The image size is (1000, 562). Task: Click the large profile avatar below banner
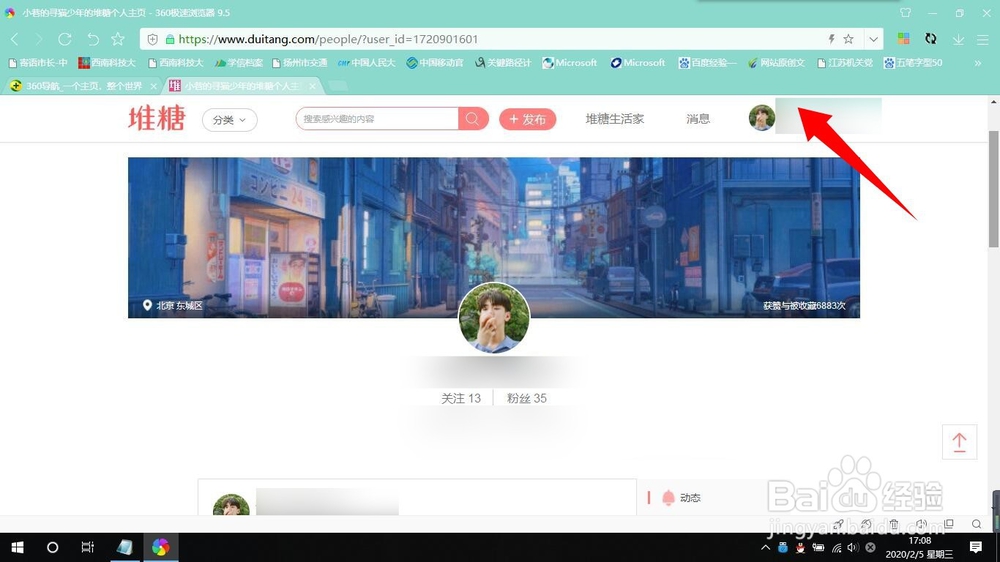[494, 318]
